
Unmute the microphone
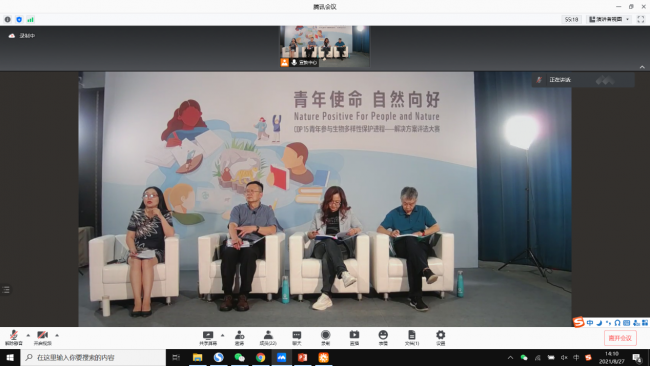(13, 337)
